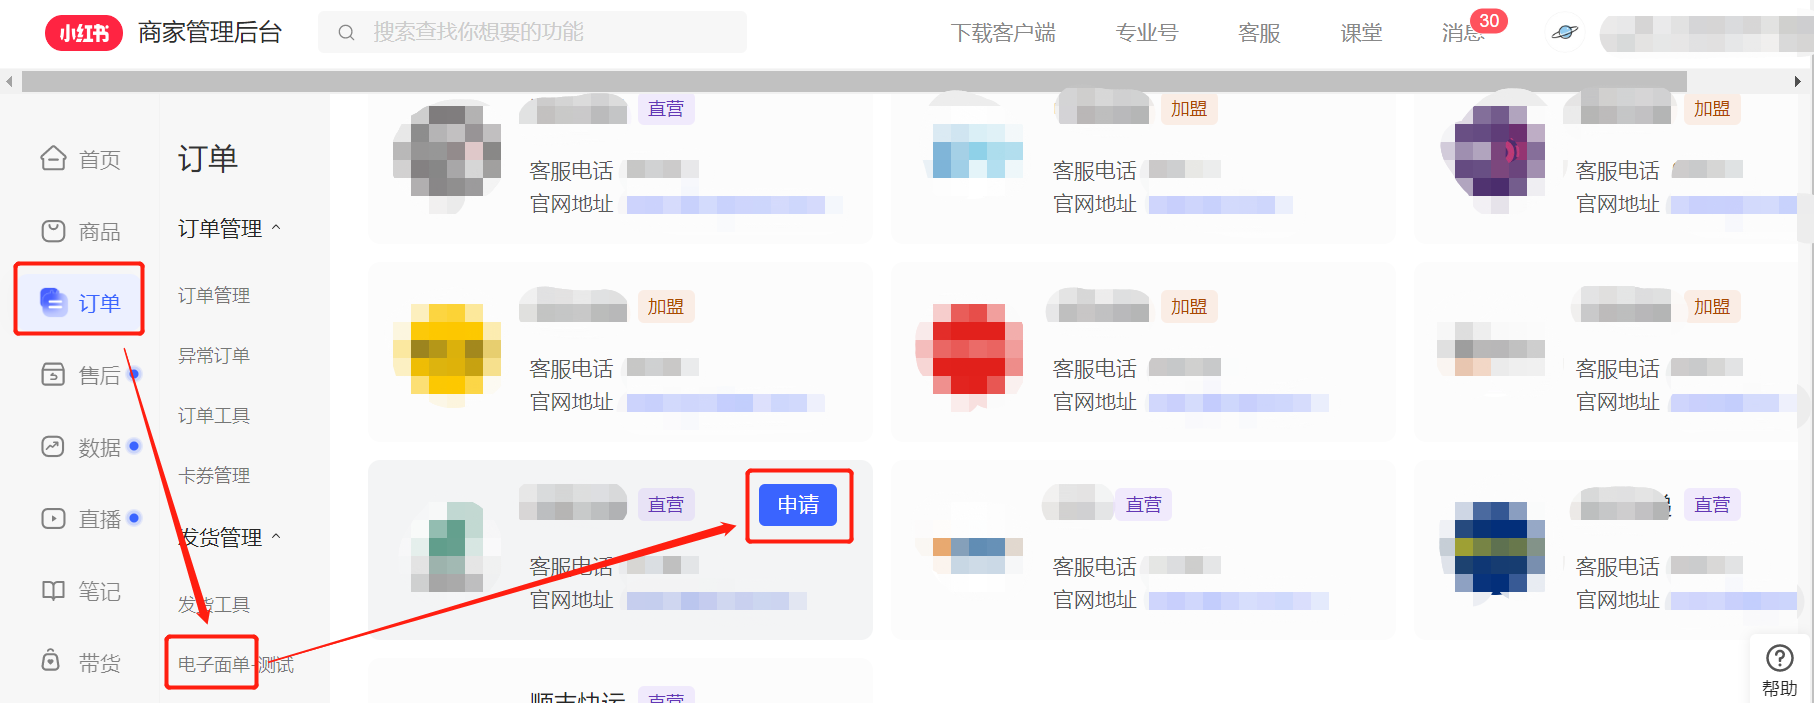Open the 首页 home icon

tap(53, 158)
